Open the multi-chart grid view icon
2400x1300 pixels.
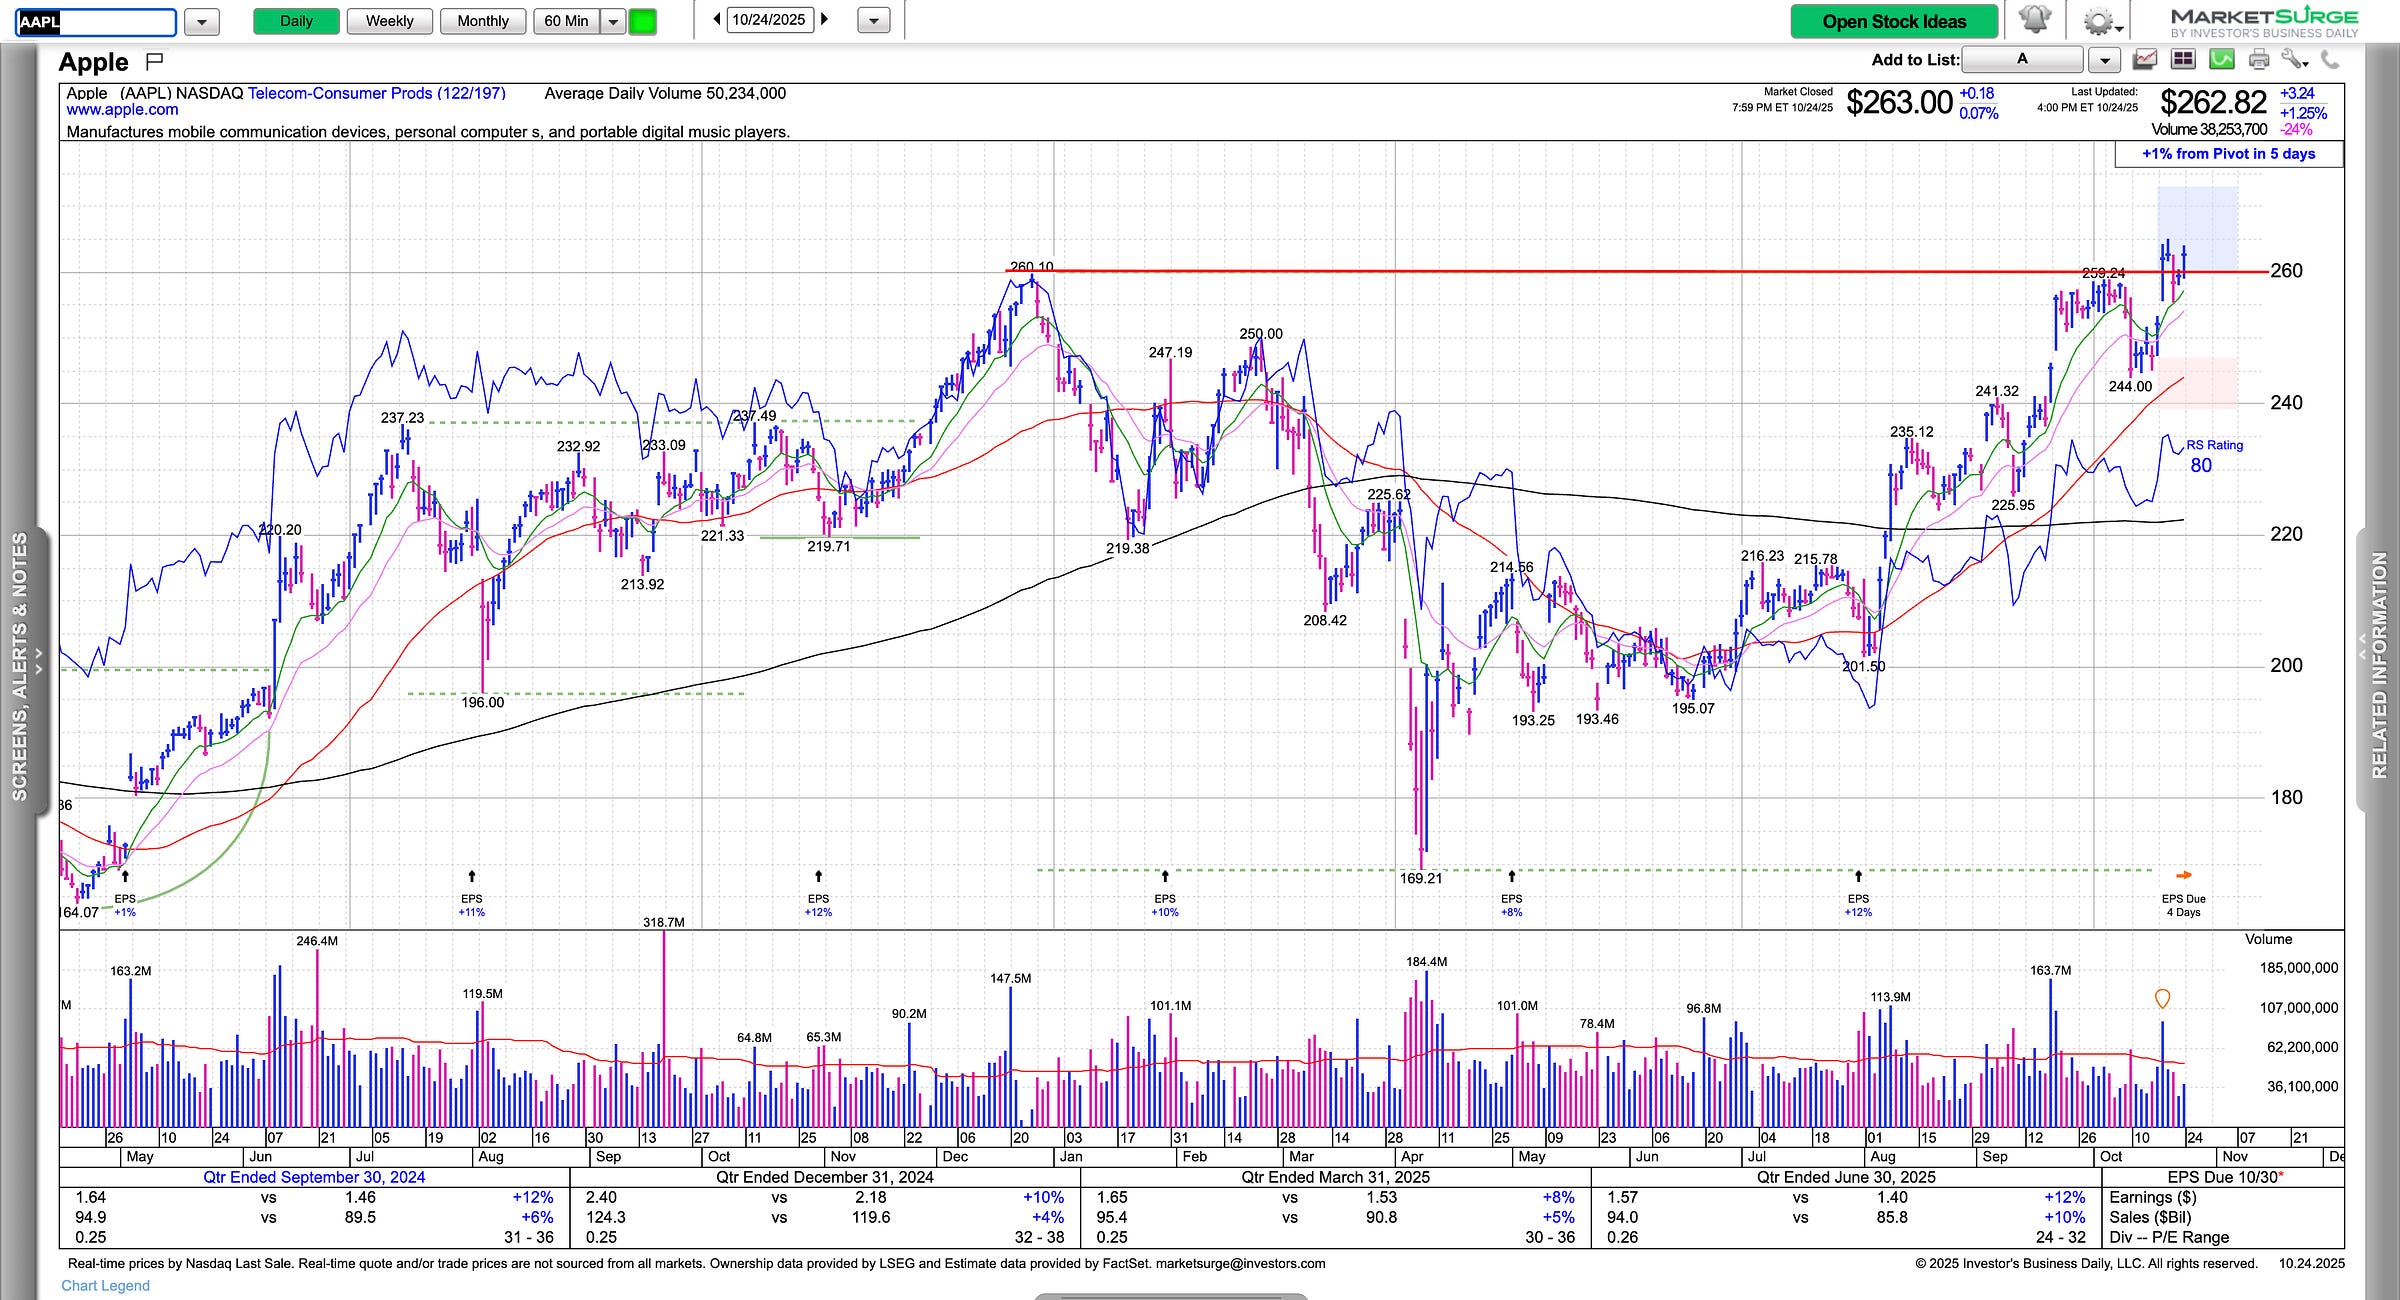click(2183, 60)
